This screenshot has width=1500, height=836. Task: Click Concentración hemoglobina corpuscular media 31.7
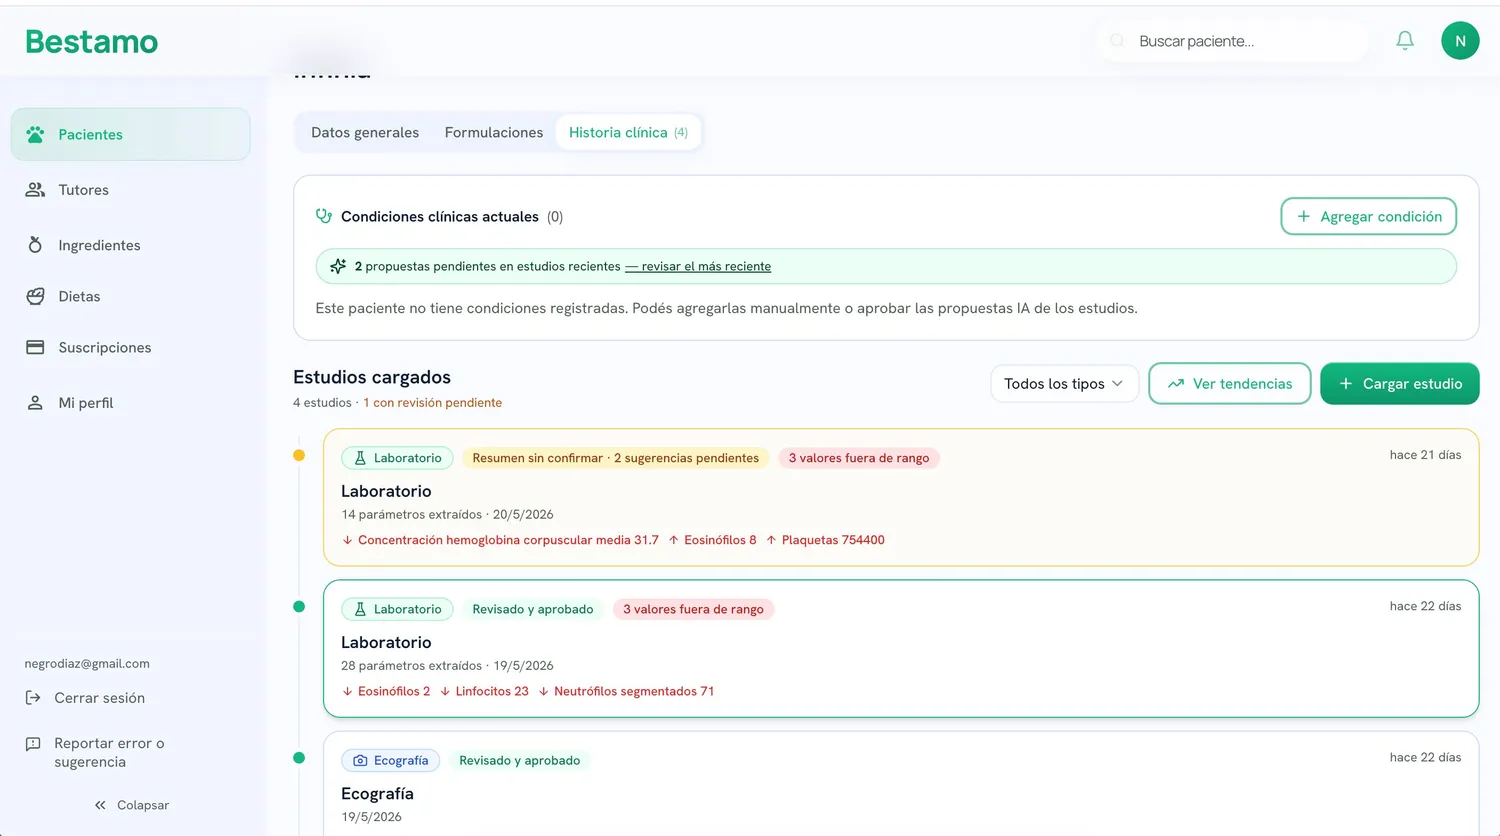coord(500,540)
